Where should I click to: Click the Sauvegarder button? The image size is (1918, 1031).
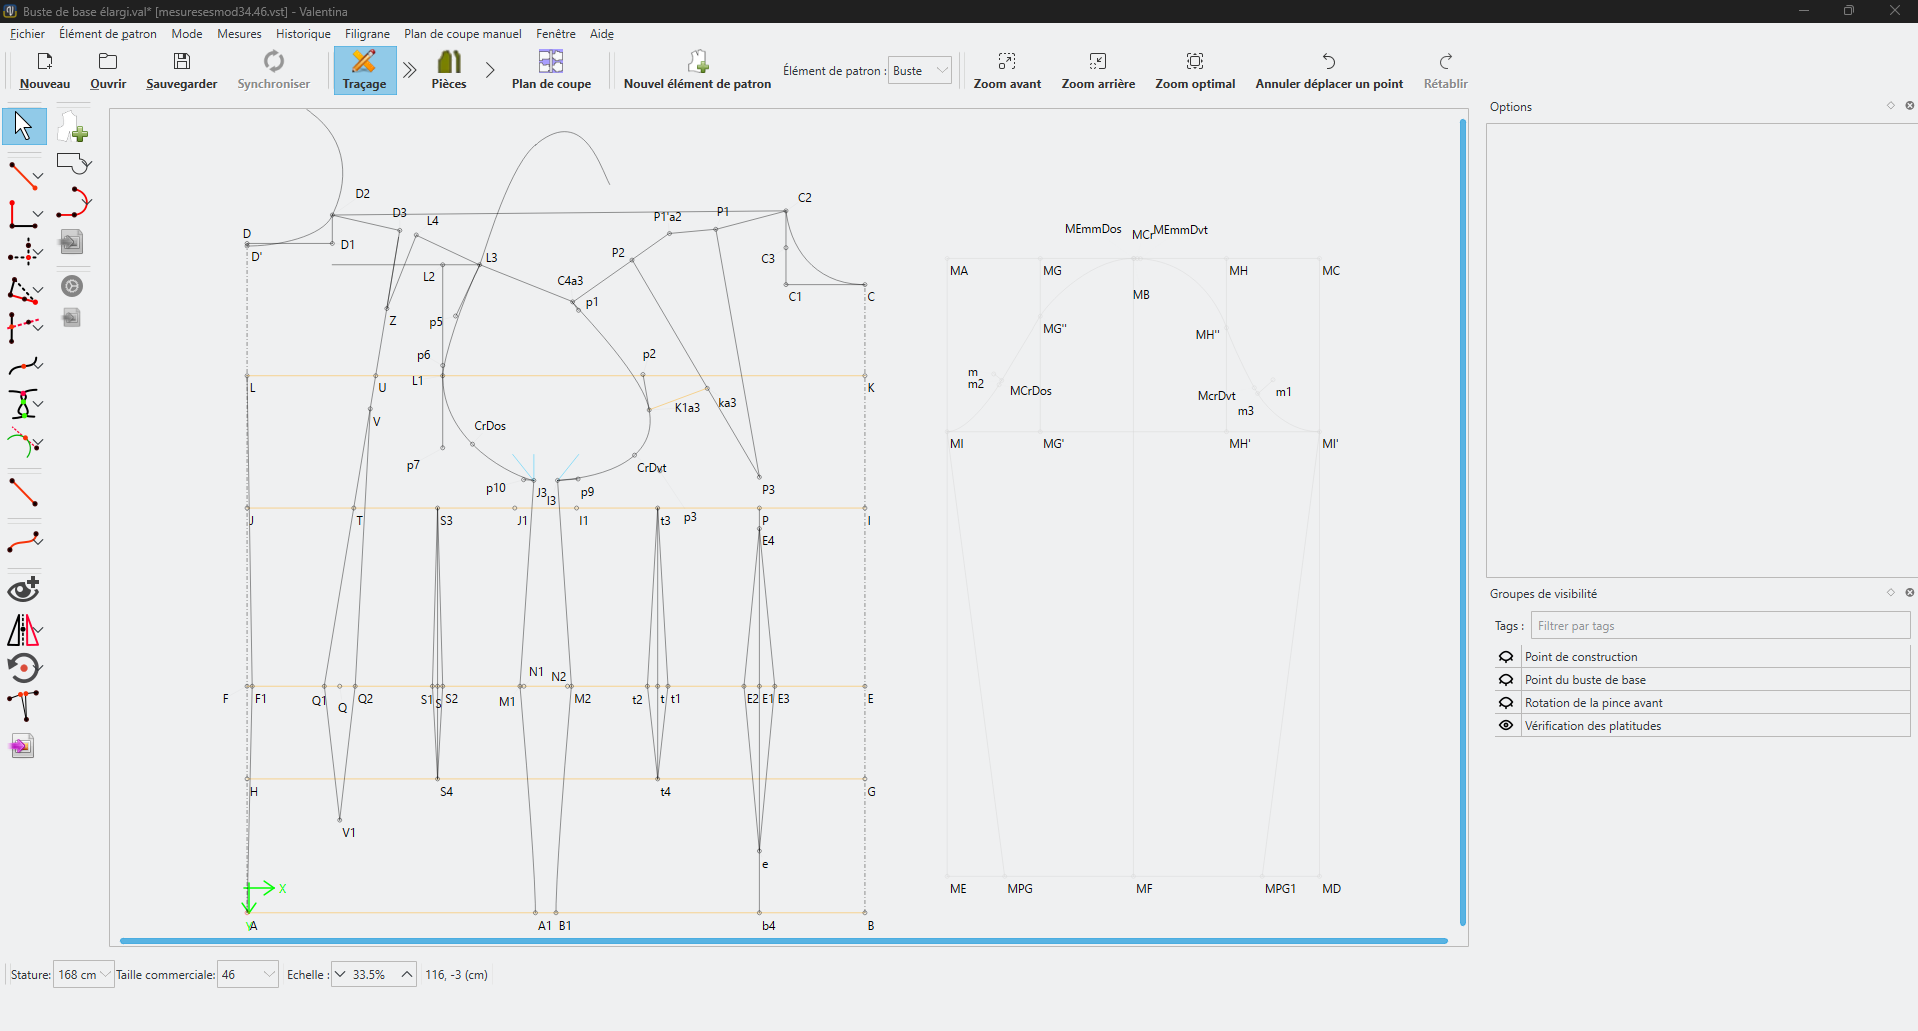click(x=181, y=70)
